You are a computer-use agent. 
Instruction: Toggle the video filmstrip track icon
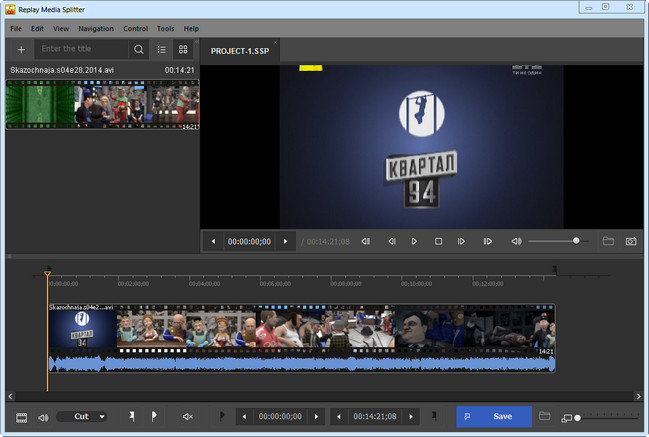coord(22,418)
